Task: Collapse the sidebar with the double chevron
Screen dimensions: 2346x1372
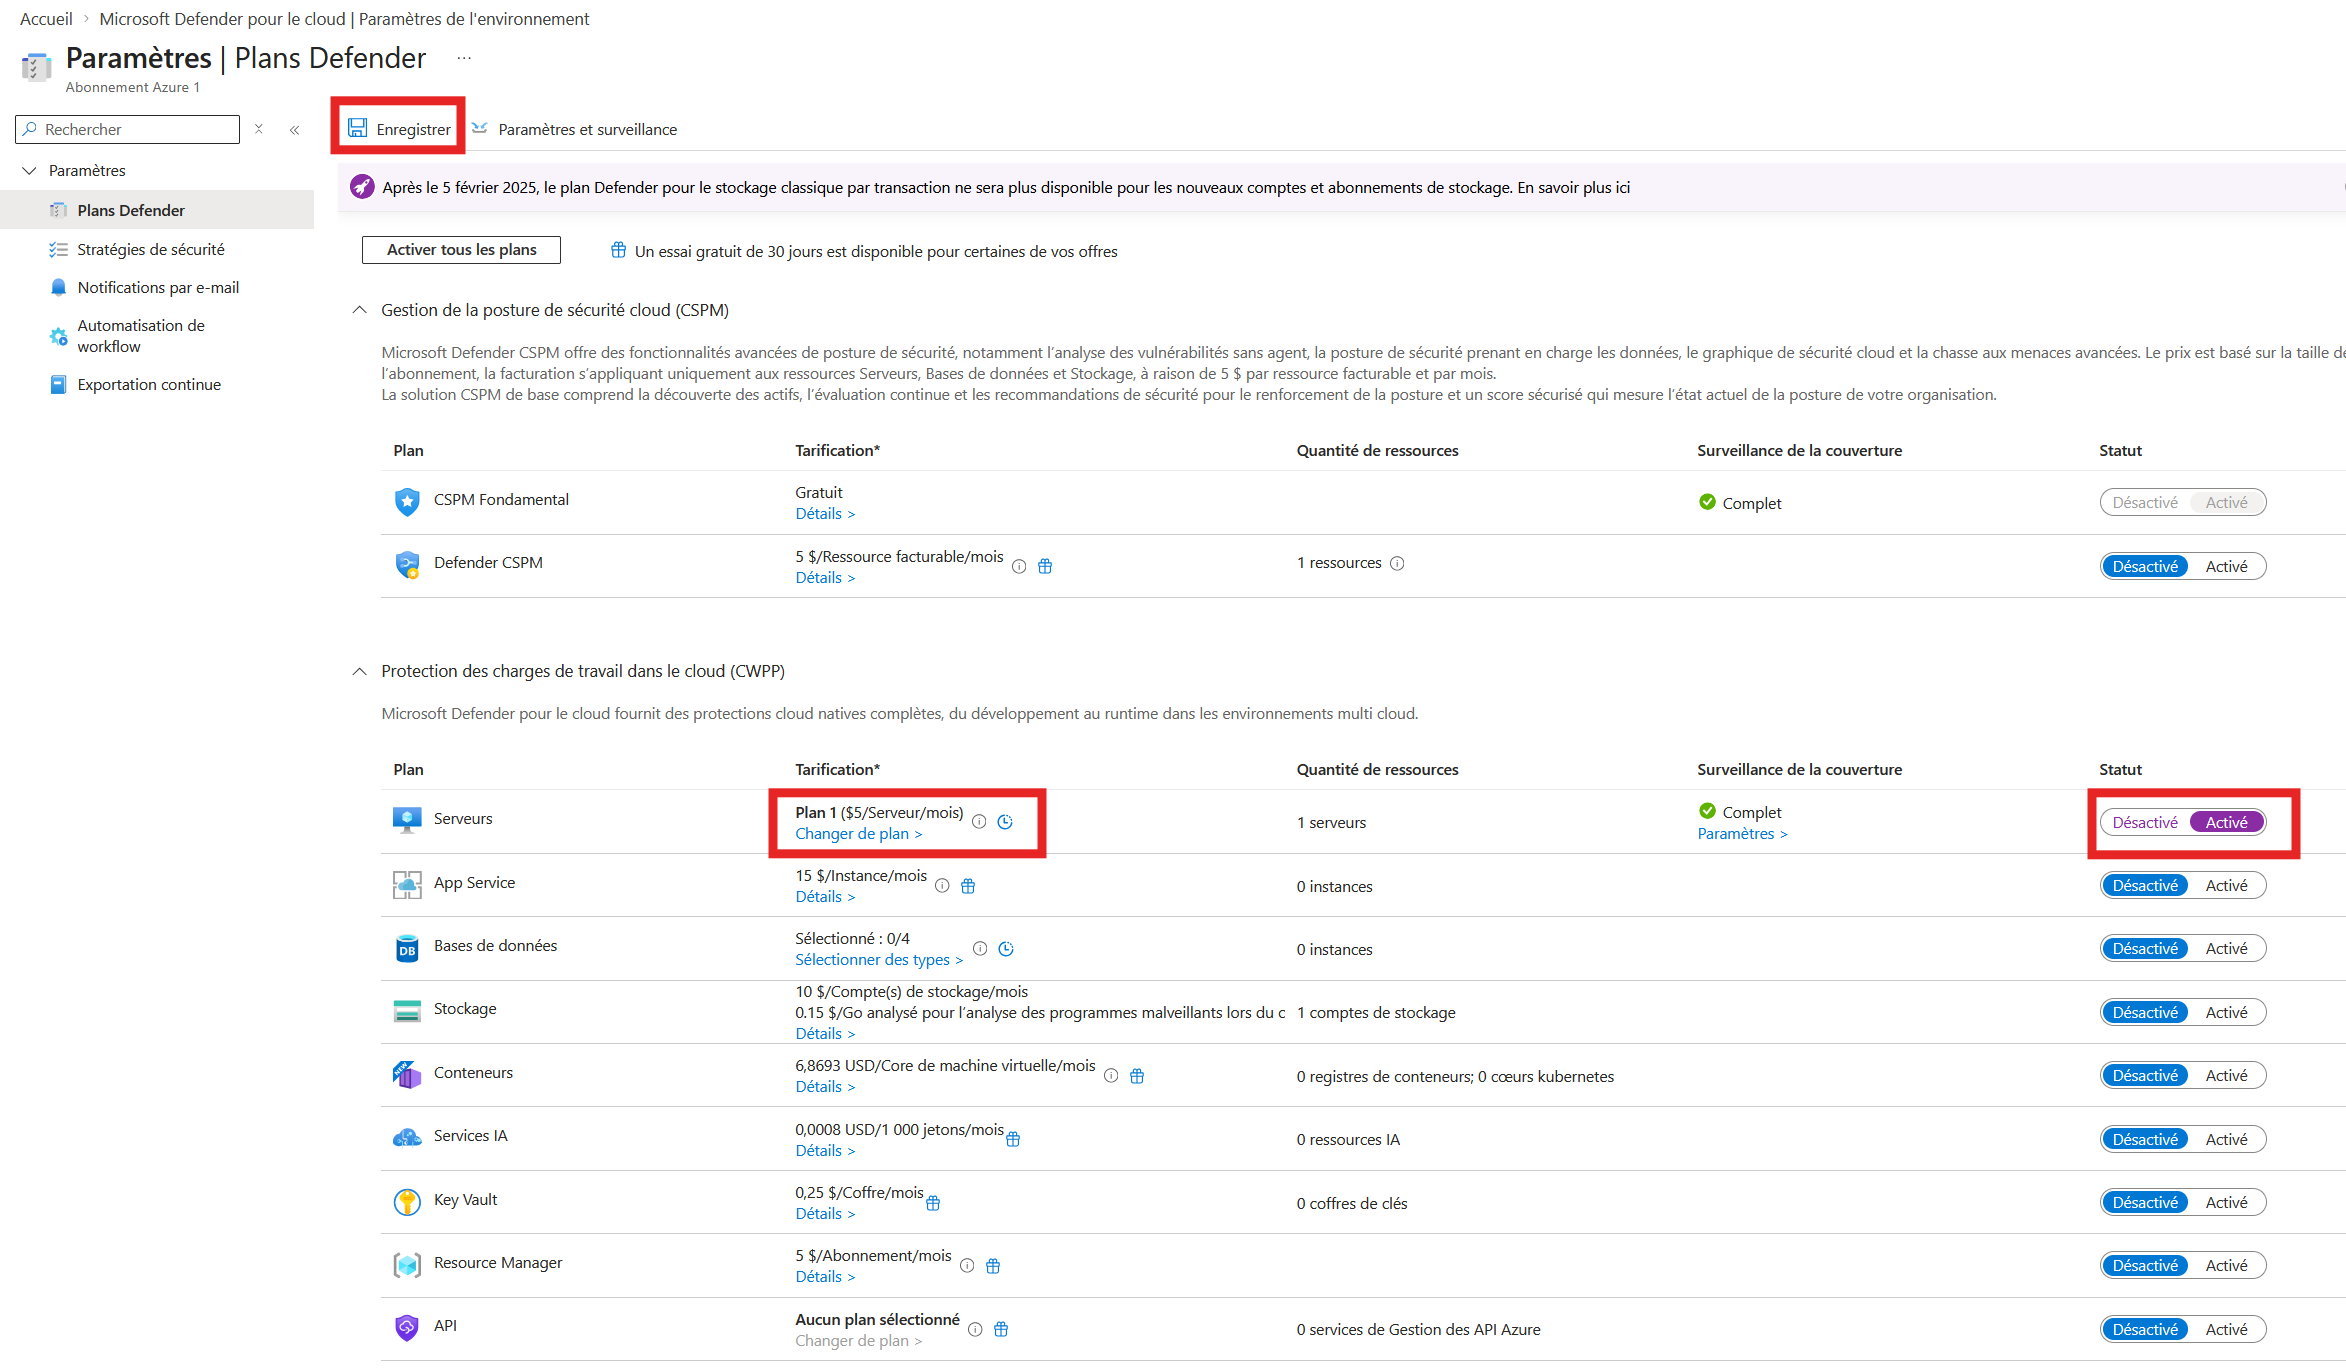Action: click(x=294, y=129)
